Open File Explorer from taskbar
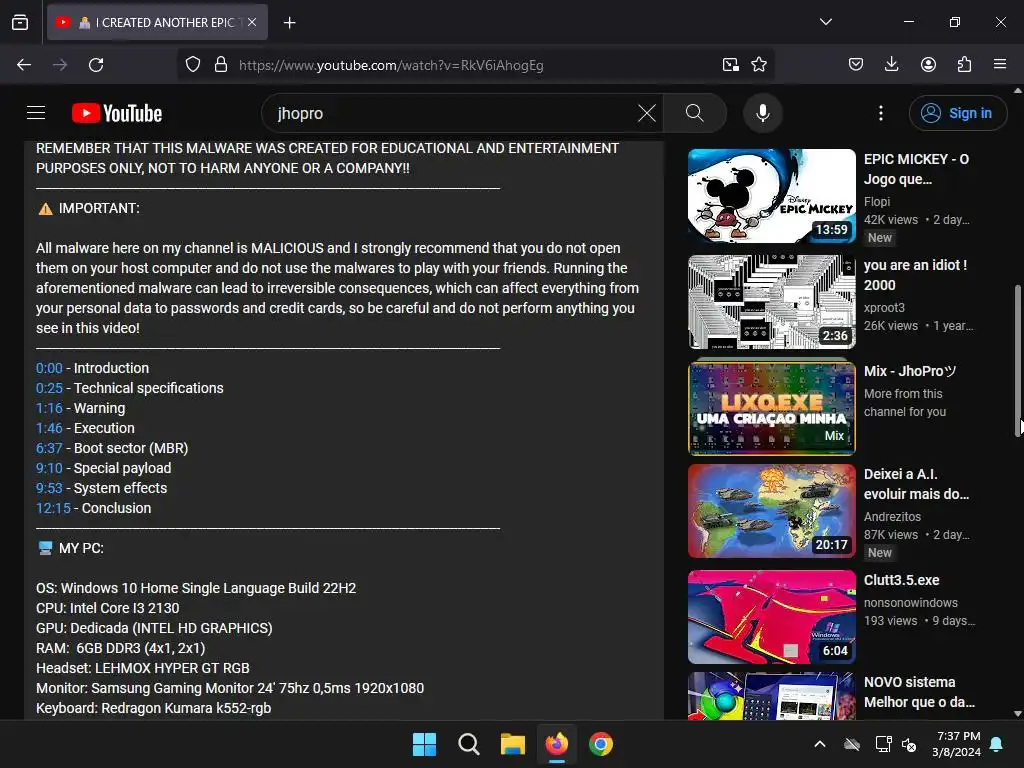The height and width of the screenshot is (768, 1024). point(513,744)
